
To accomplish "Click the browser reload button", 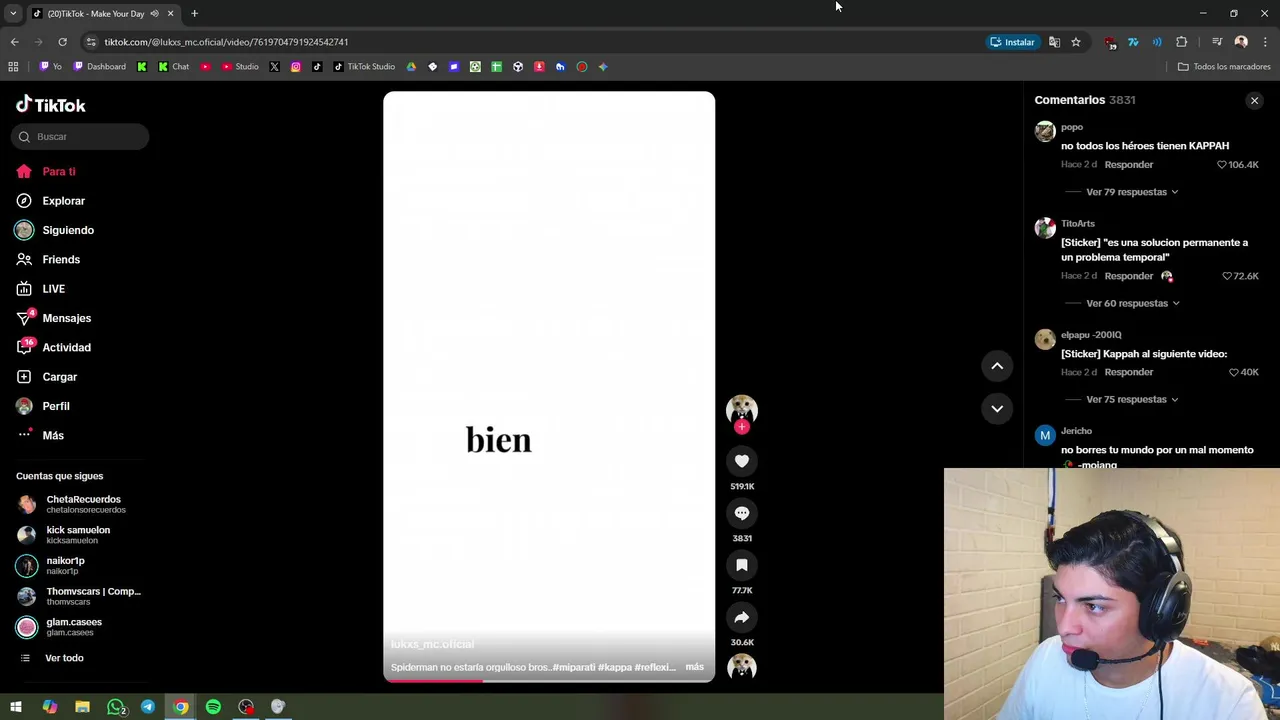I will [62, 42].
